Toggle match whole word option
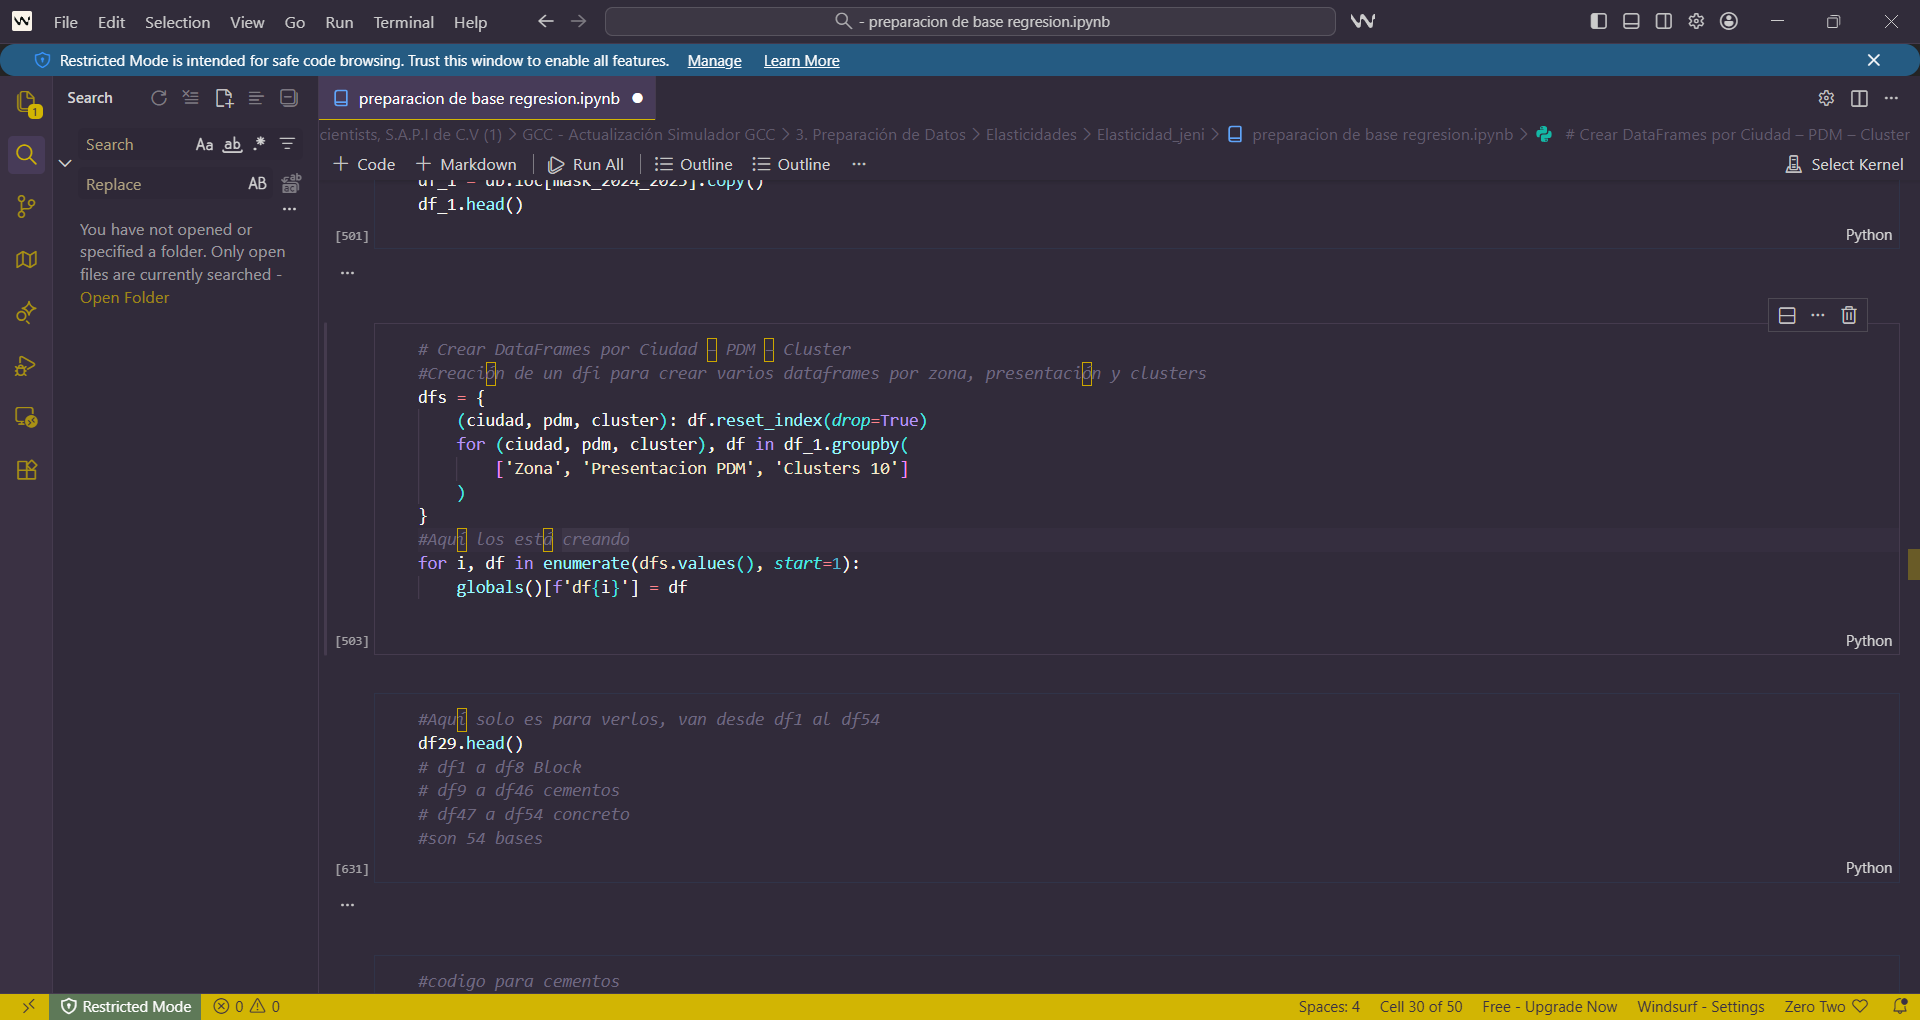Screen dimensions: 1920x1020 pyautogui.click(x=231, y=145)
